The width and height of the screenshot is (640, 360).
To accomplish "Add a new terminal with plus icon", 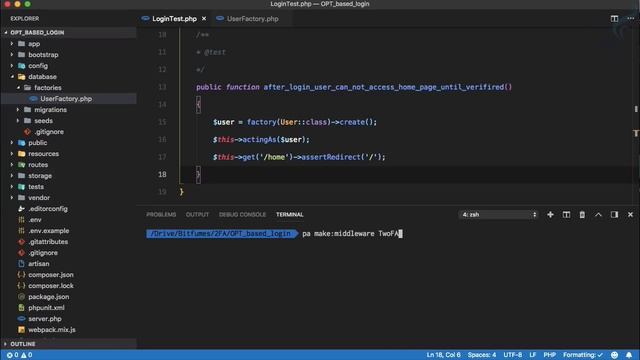I will (x=550, y=215).
